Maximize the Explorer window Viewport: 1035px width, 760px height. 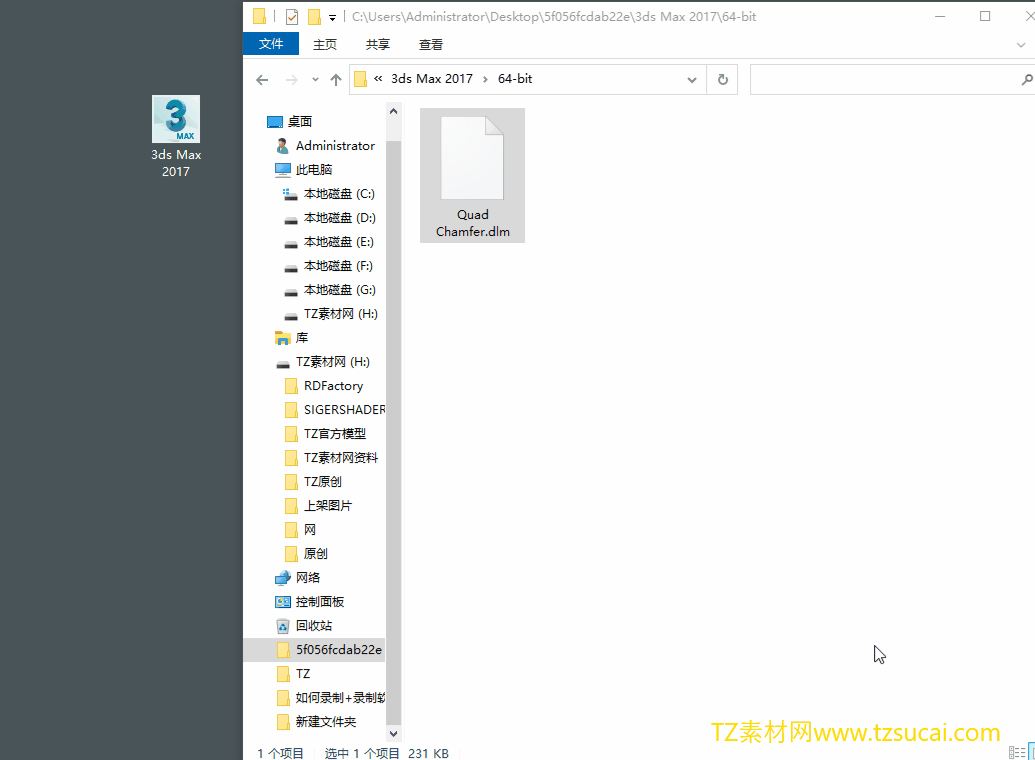985,17
